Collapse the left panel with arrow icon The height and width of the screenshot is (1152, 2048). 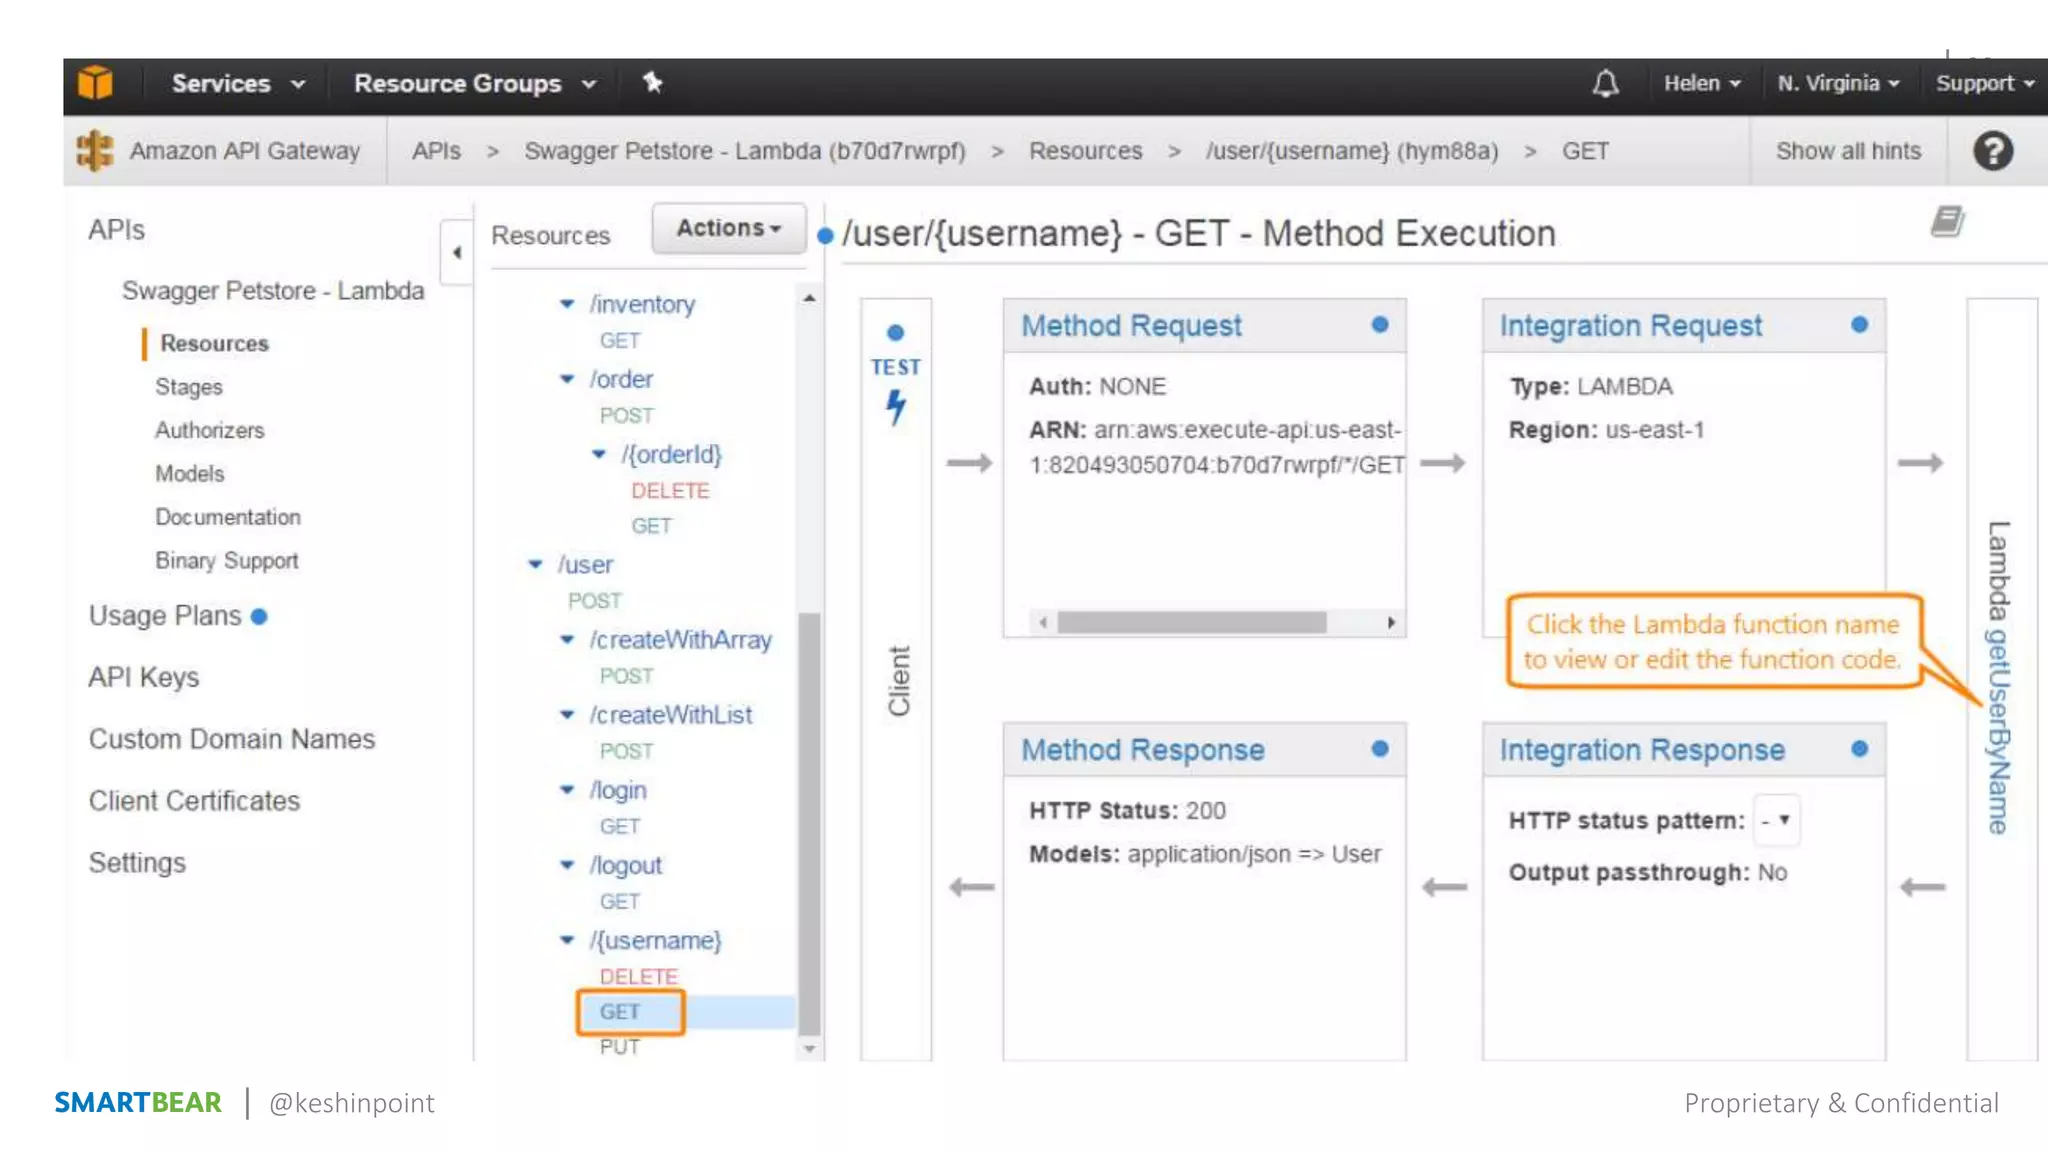[x=457, y=253]
